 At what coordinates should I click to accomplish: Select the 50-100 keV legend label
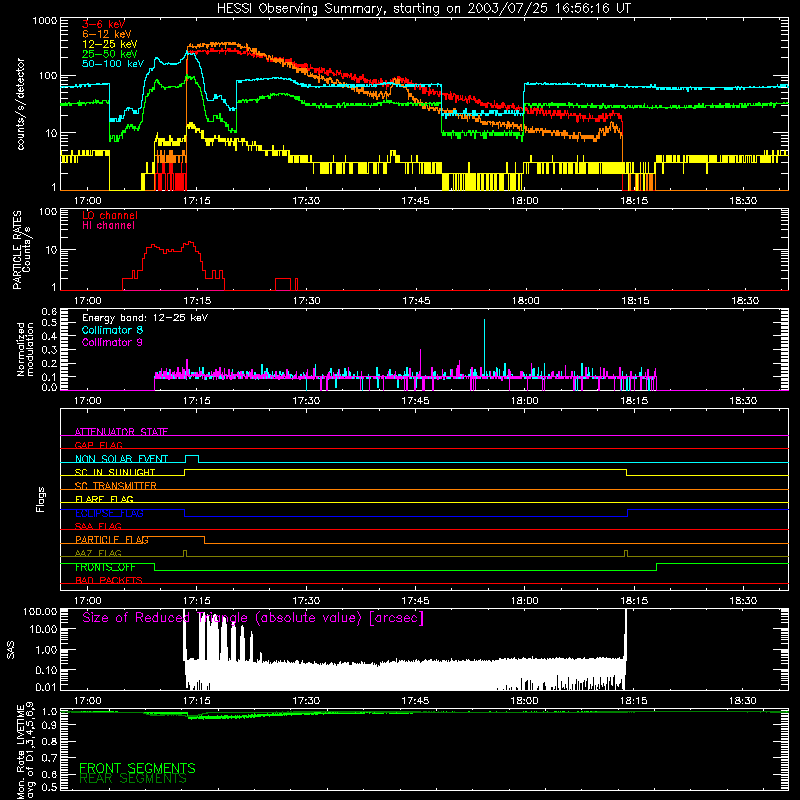113,63
